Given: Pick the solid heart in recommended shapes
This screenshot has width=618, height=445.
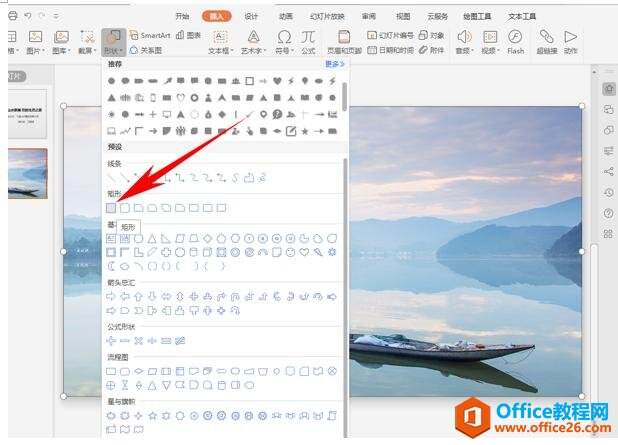Looking at the screenshot, I should click(x=277, y=81).
